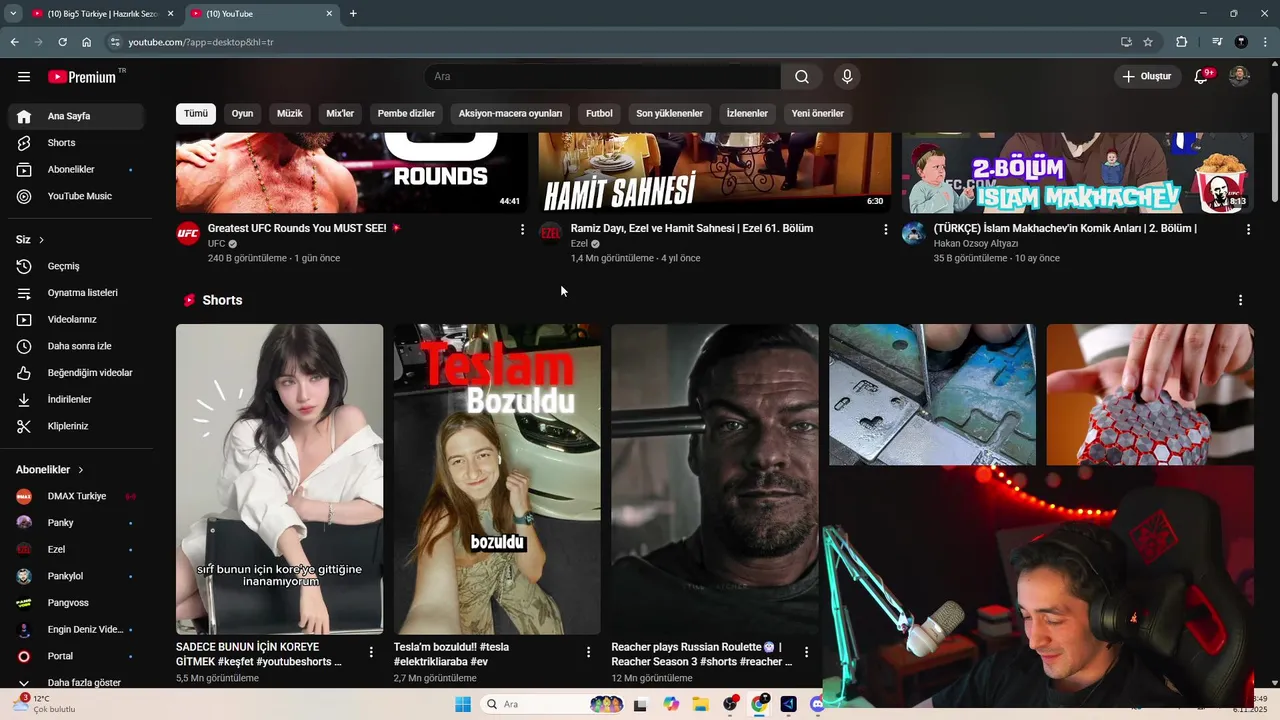The image size is (1280, 720).
Task: Select the Yeni öneriler chip
Action: (x=818, y=114)
